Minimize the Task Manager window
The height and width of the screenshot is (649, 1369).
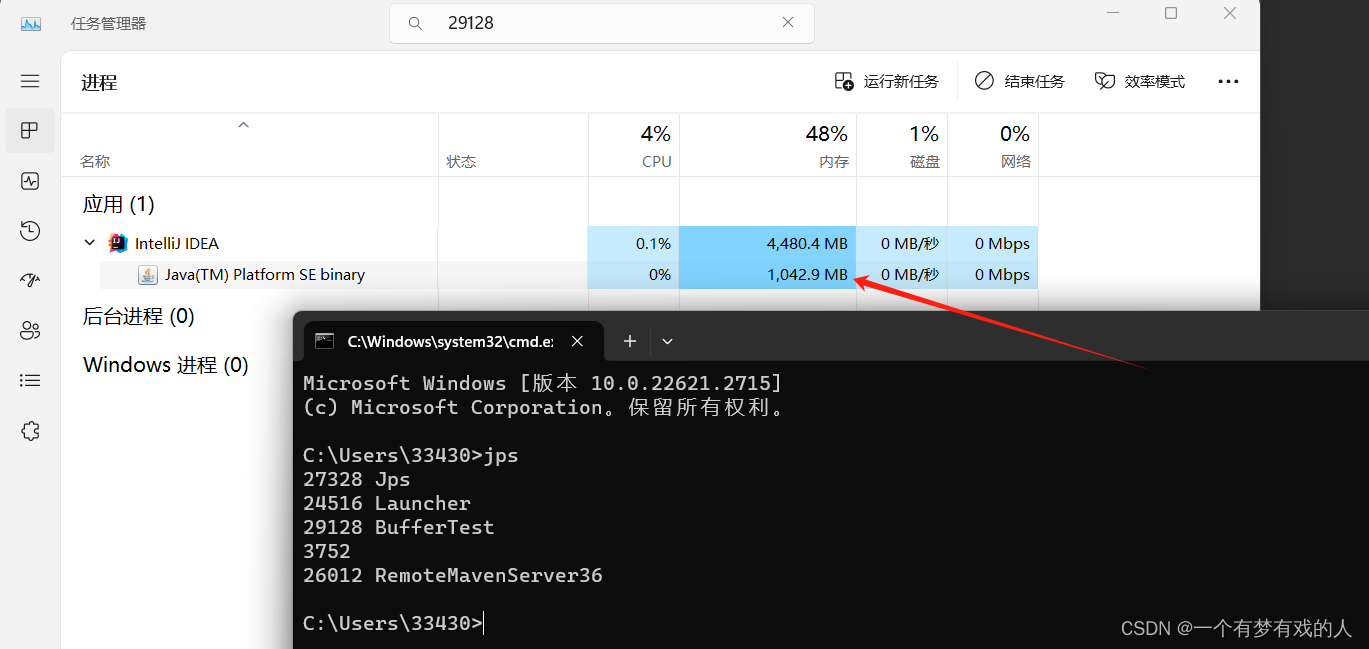coord(1111,13)
